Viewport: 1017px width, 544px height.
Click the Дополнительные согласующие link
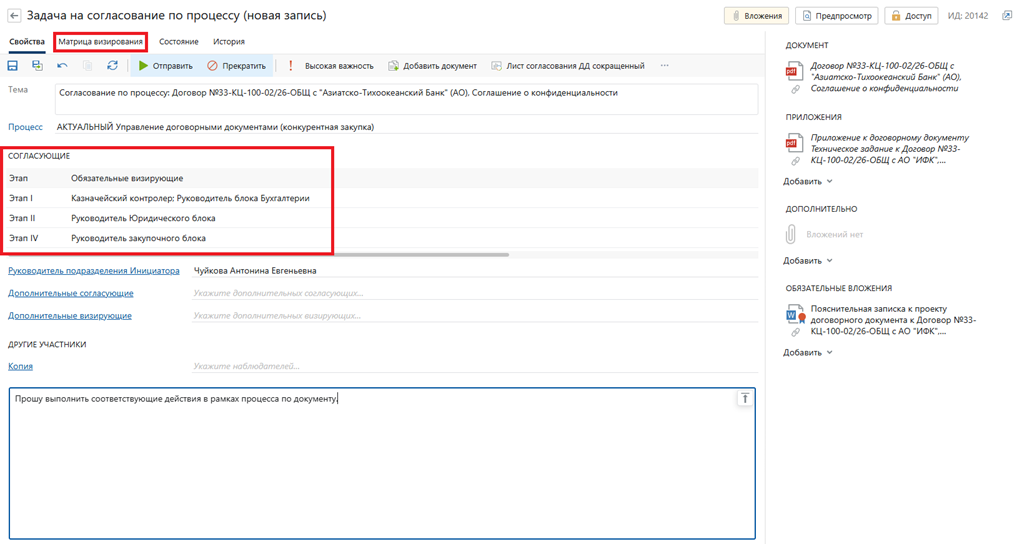pyautogui.click(x=71, y=294)
